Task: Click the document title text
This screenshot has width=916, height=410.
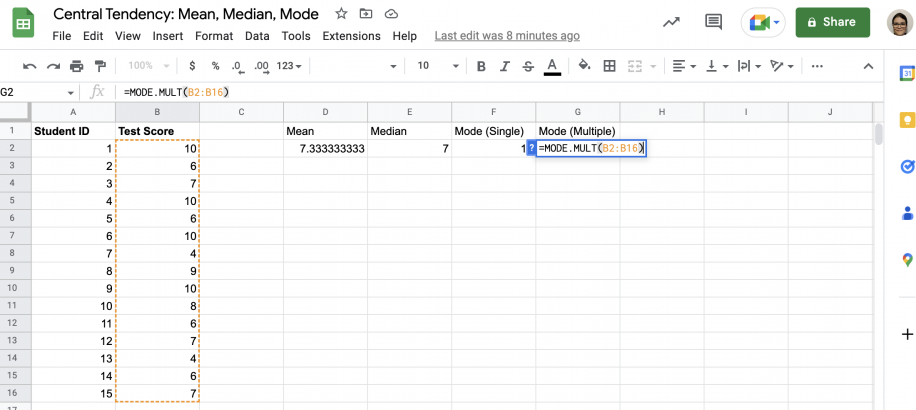Action: pos(186,13)
